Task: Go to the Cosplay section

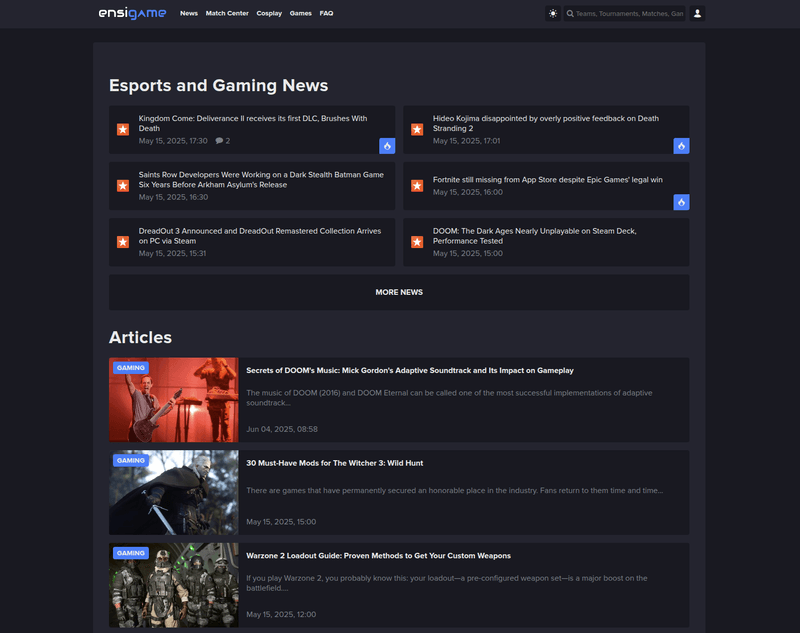Action: [x=269, y=13]
